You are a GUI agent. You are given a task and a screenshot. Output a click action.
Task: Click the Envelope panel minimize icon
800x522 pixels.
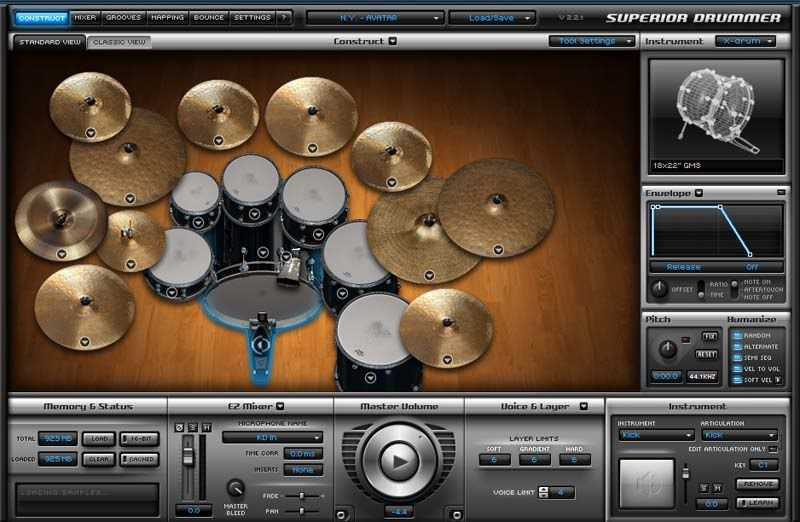(x=781, y=192)
